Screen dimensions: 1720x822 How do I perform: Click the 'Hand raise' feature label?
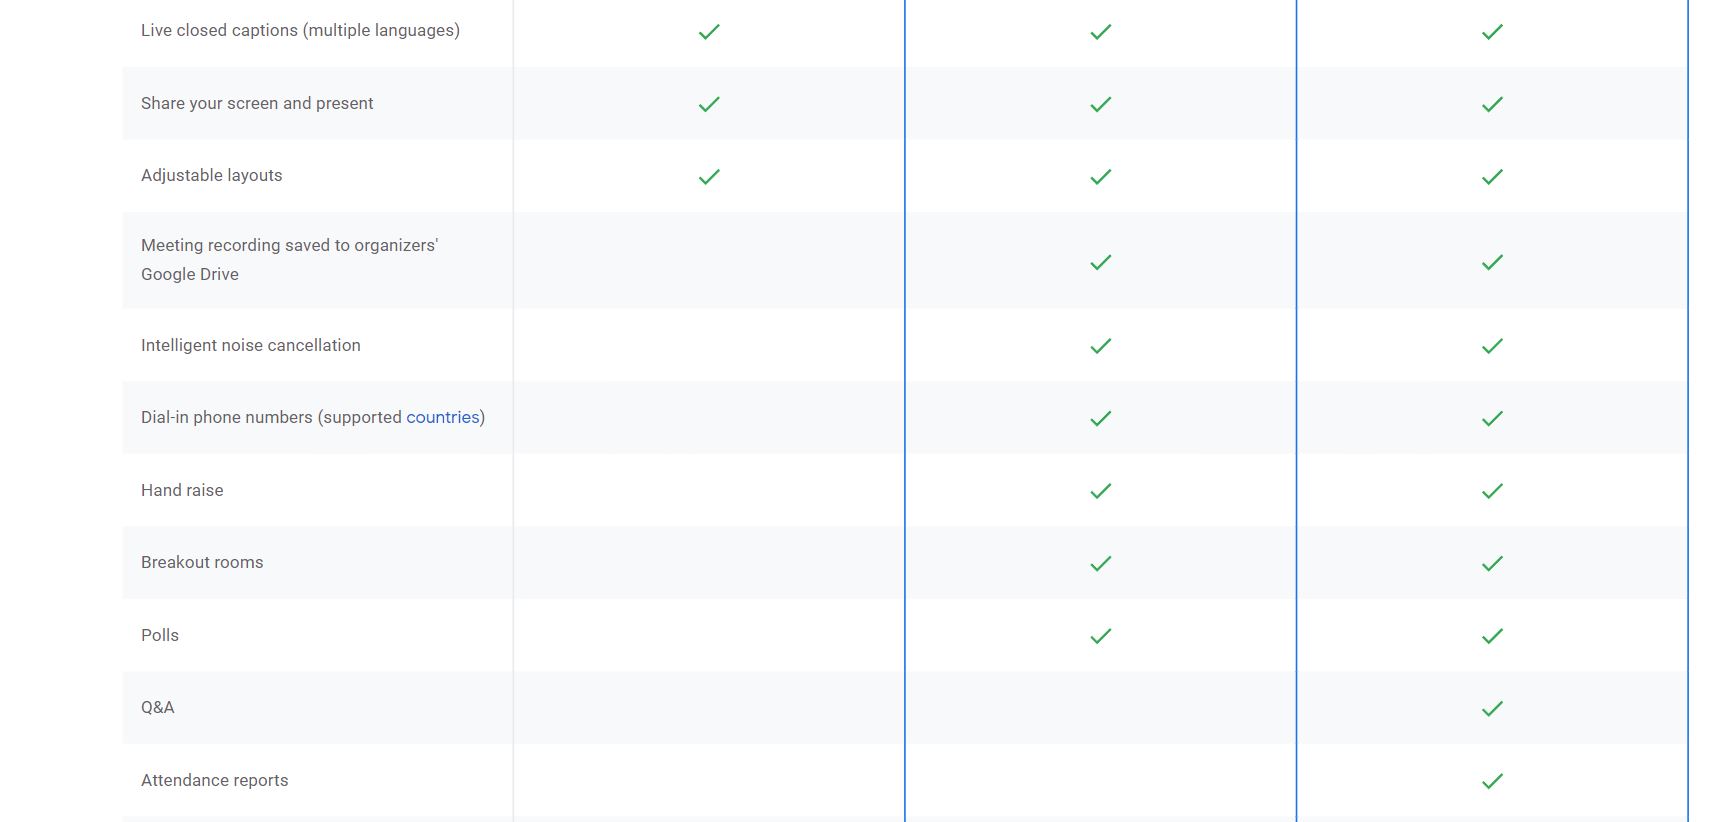pos(182,490)
